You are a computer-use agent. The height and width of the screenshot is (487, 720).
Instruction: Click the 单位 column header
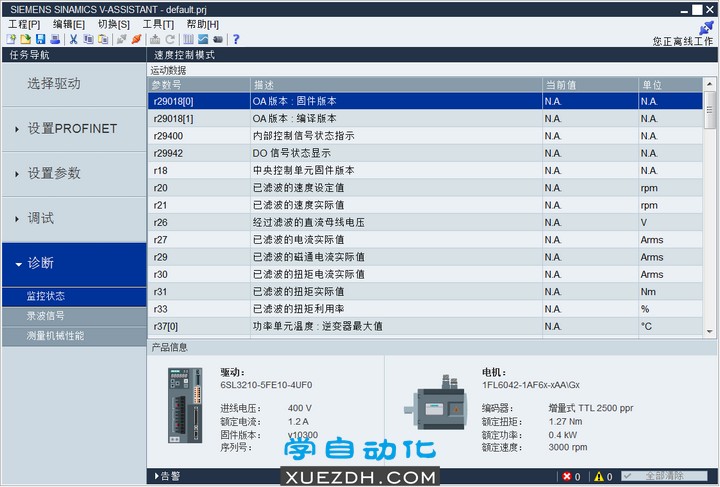pos(670,85)
